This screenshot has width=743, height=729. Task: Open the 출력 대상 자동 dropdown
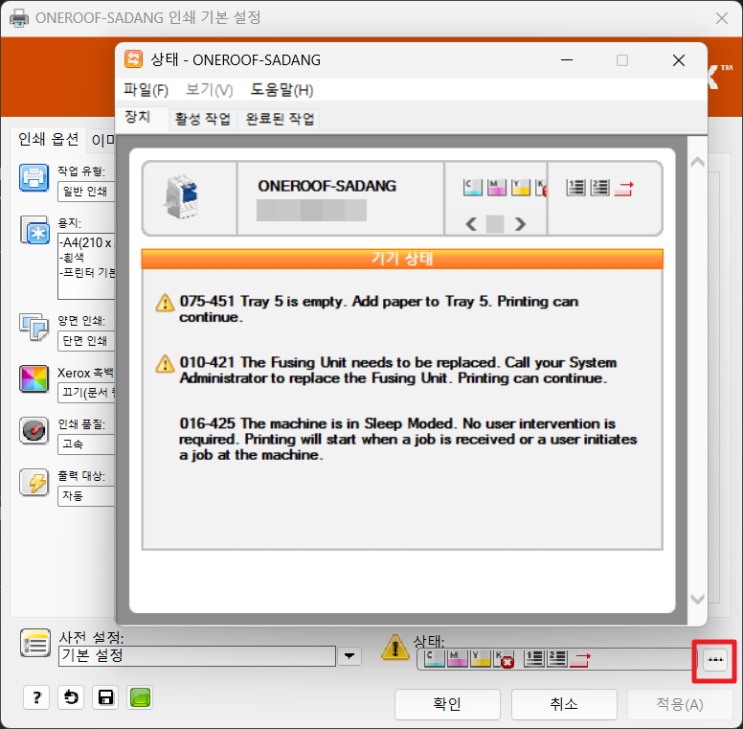pyautogui.click(x=86, y=496)
